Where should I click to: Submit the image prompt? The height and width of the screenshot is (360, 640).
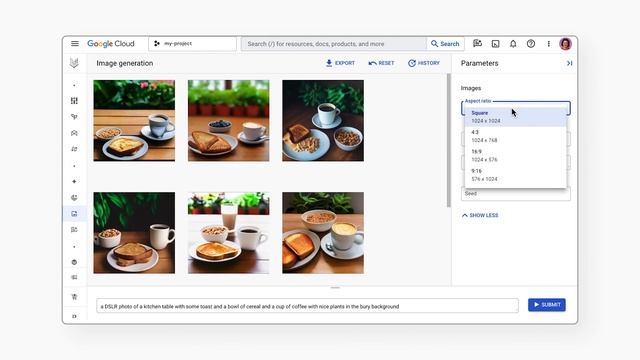(547, 305)
